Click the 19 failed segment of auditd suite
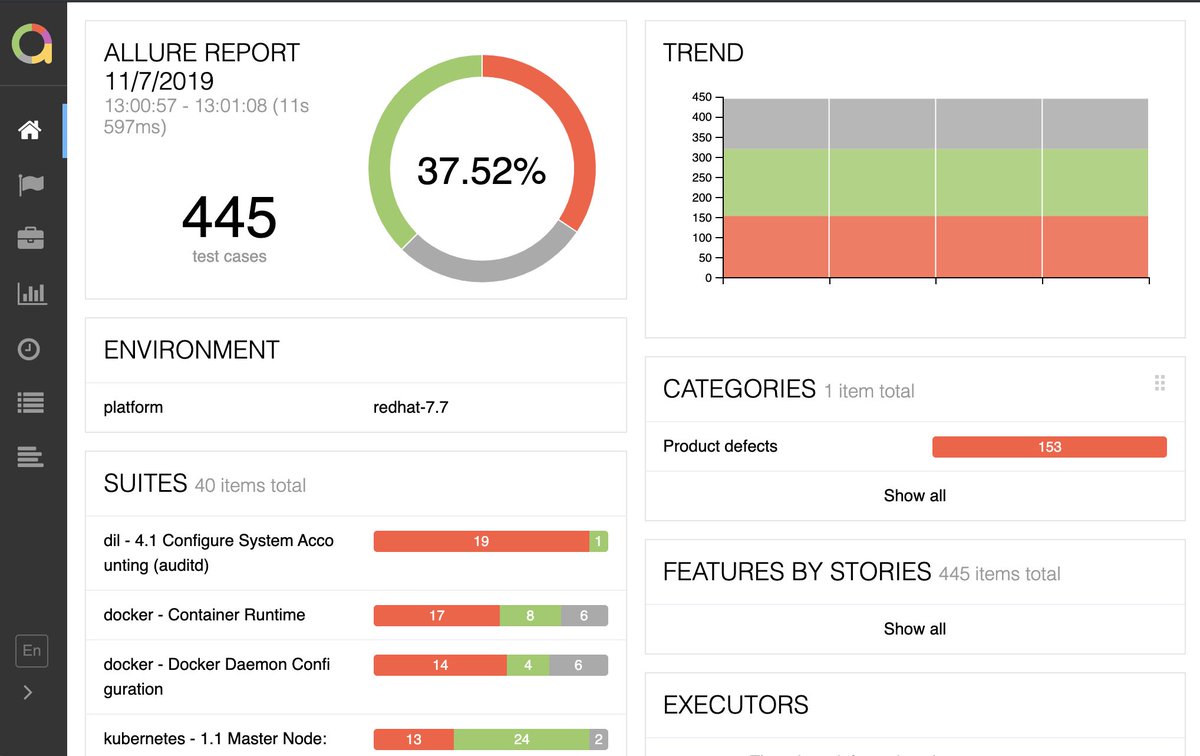The width and height of the screenshot is (1200, 756). [481, 541]
